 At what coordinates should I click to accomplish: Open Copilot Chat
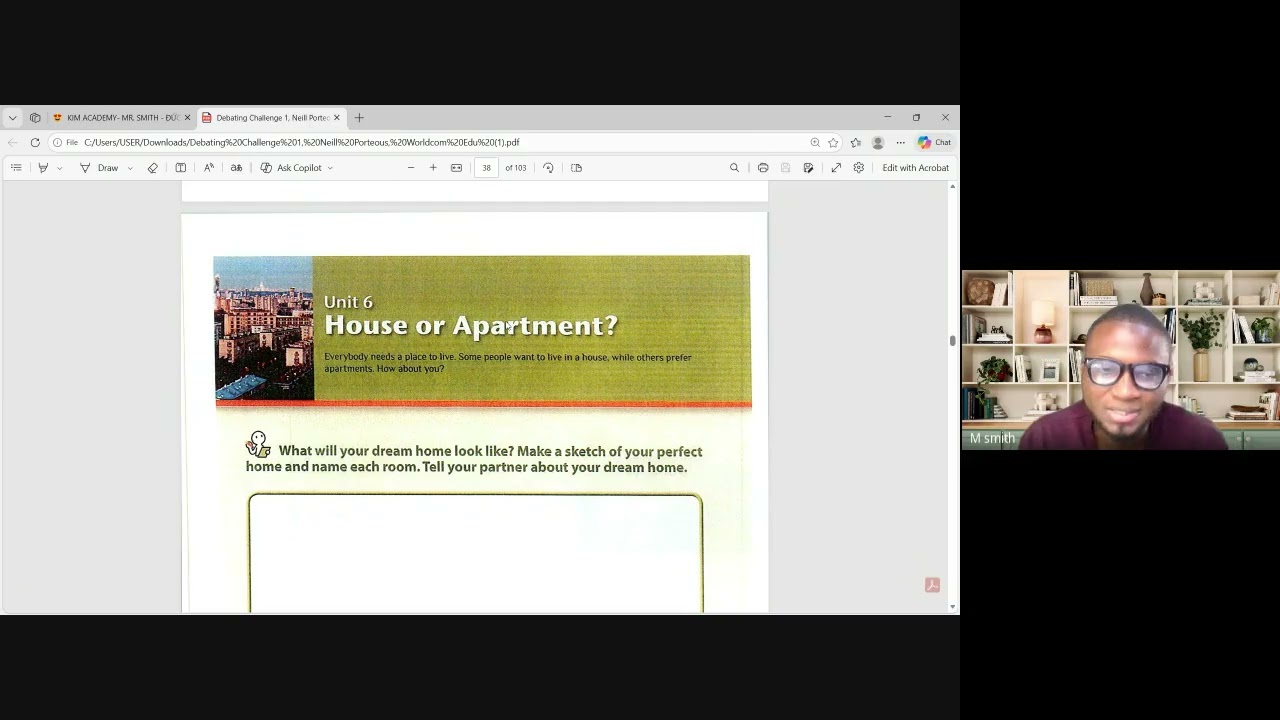pos(934,143)
